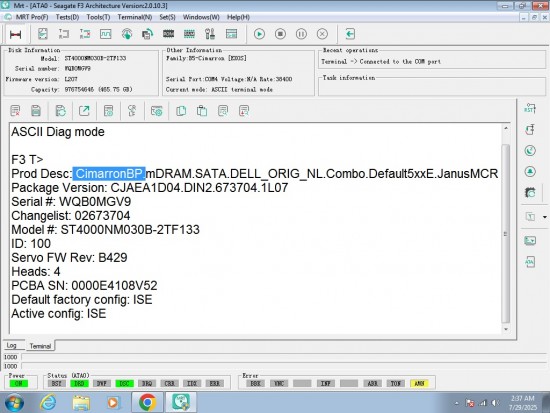550x413 pixels.
Task: Expand the dropdown arrow in right sidebar
Action: (545, 217)
